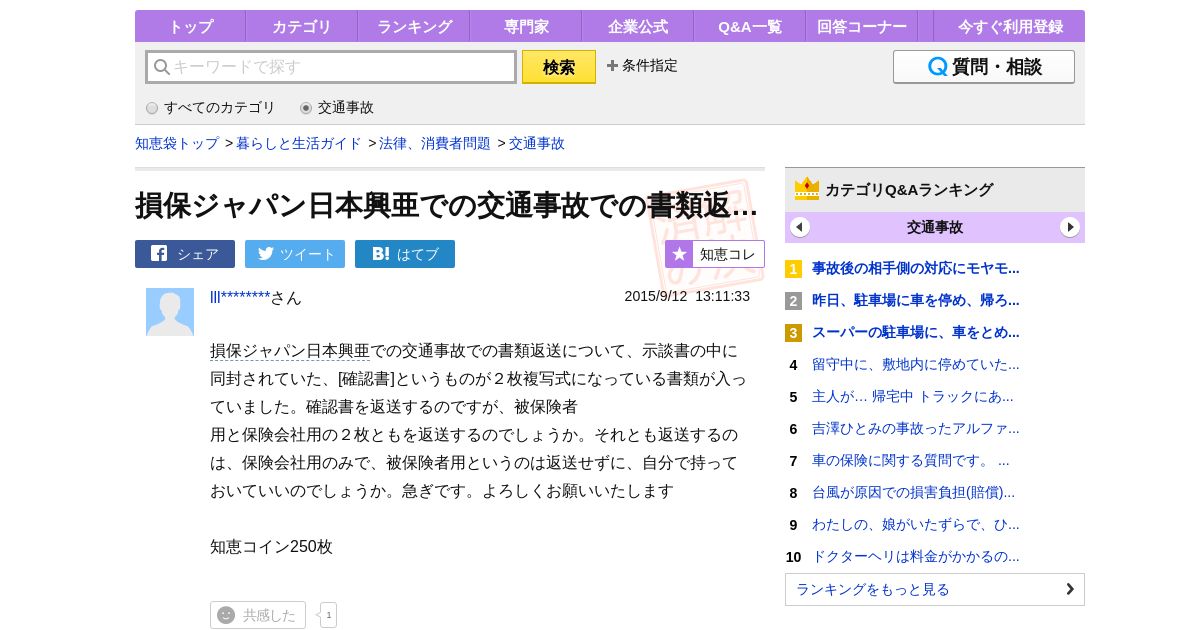Show next ranking category with right arrow
Screen dimensions: 1200x630
[1070, 227]
